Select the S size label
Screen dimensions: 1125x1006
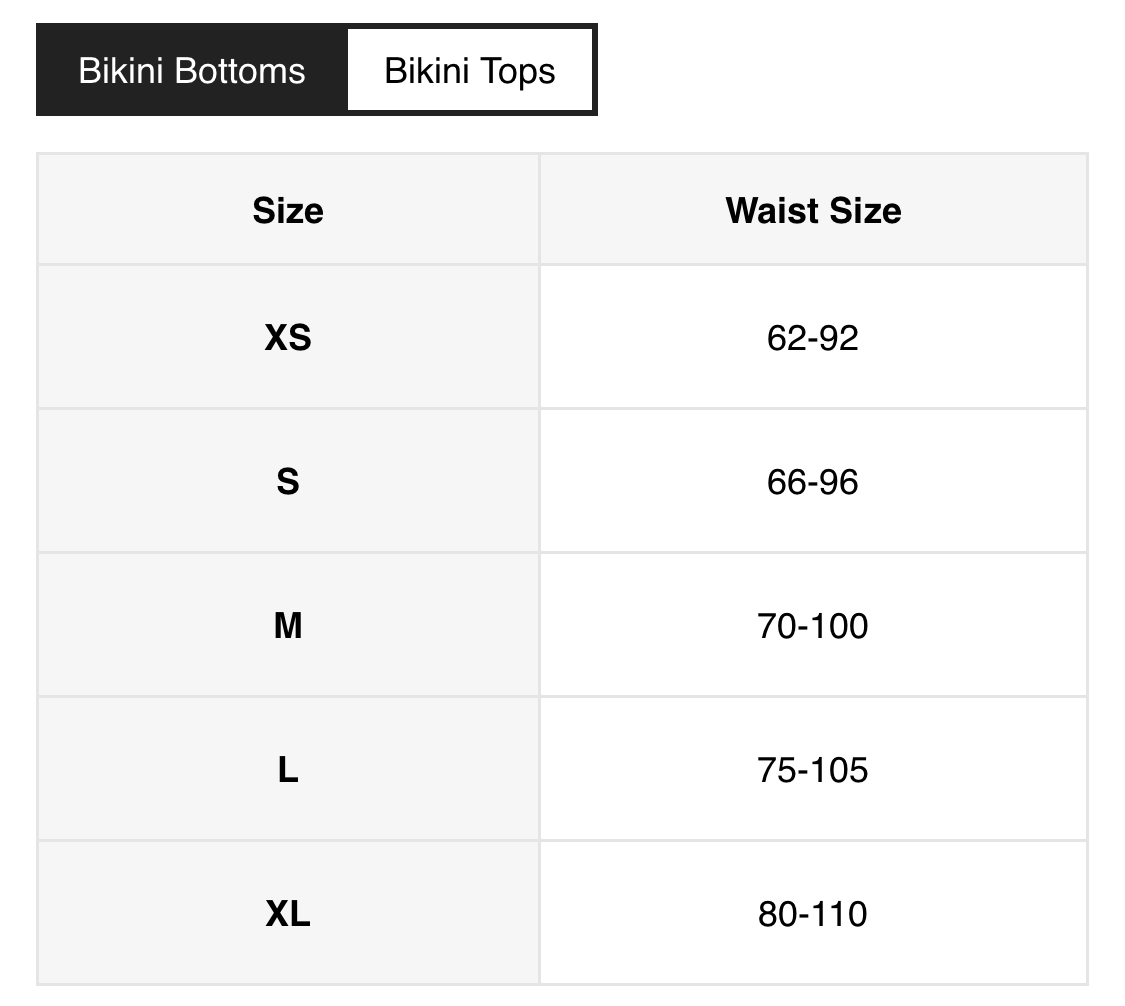(x=288, y=482)
